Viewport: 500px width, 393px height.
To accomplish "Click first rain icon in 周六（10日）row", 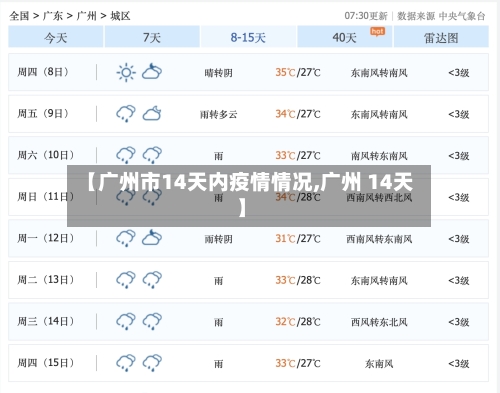I will [126, 155].
